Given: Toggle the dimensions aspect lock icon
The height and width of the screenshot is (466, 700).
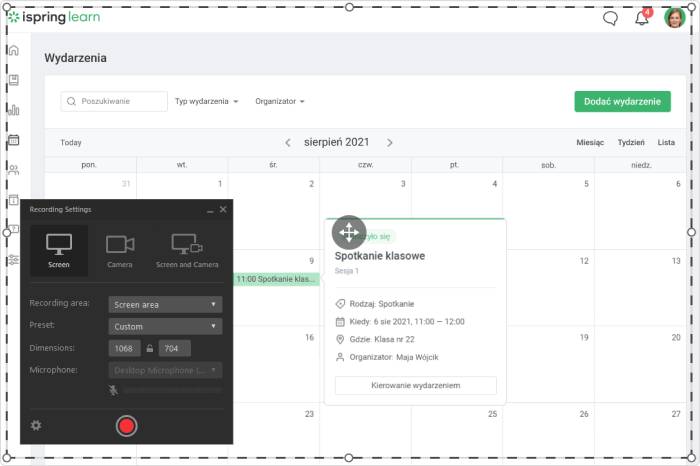Looking at the screenshot, I should 150,349.
